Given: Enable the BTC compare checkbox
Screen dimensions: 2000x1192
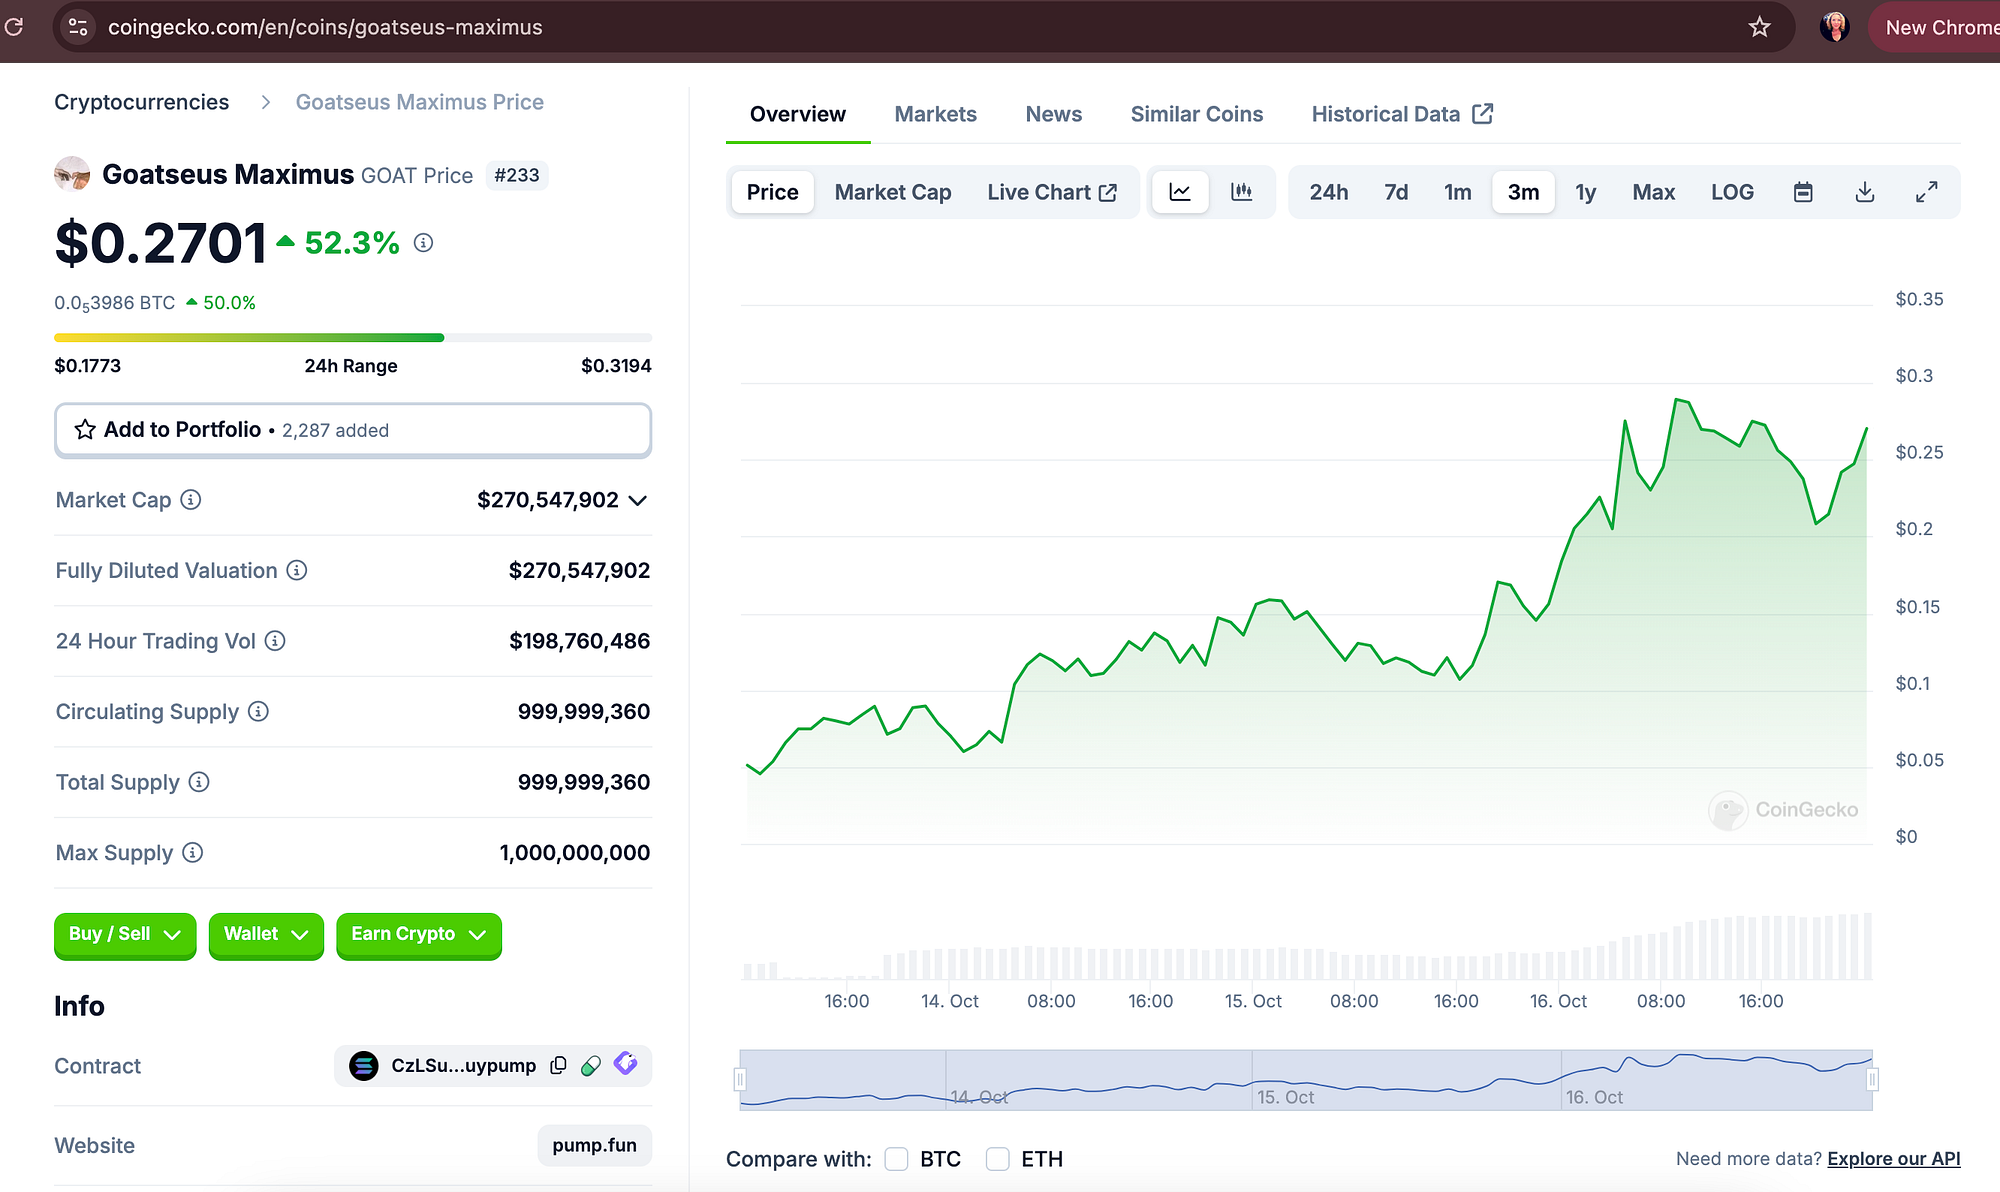Looking at the screenshot, I should pyautogui.click(x=896, y=1159).
